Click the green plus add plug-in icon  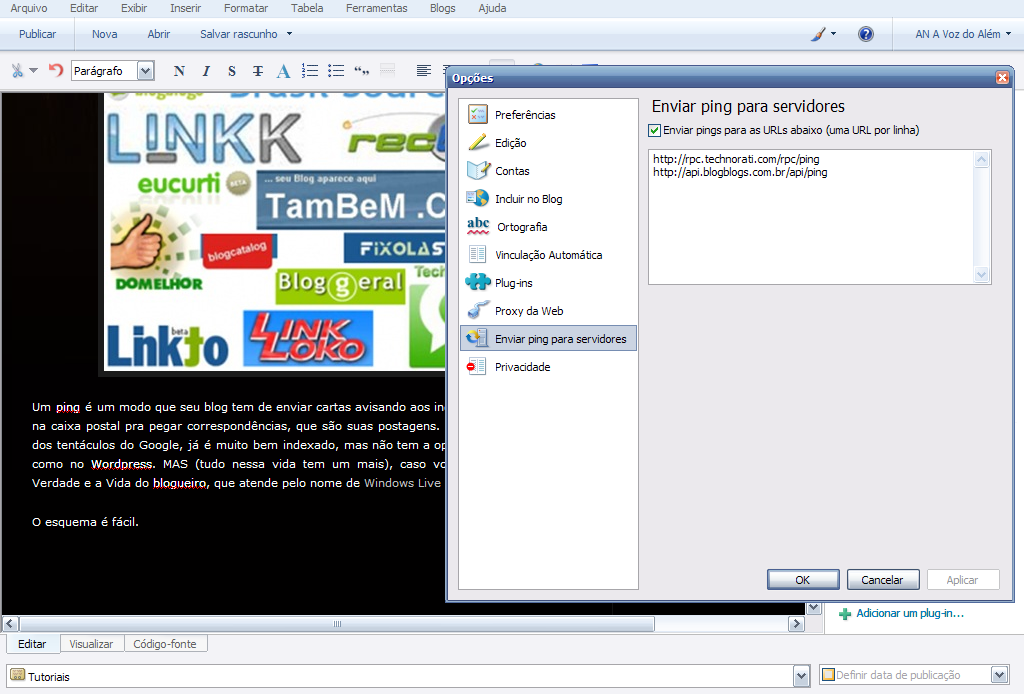(x=844, y=614)
